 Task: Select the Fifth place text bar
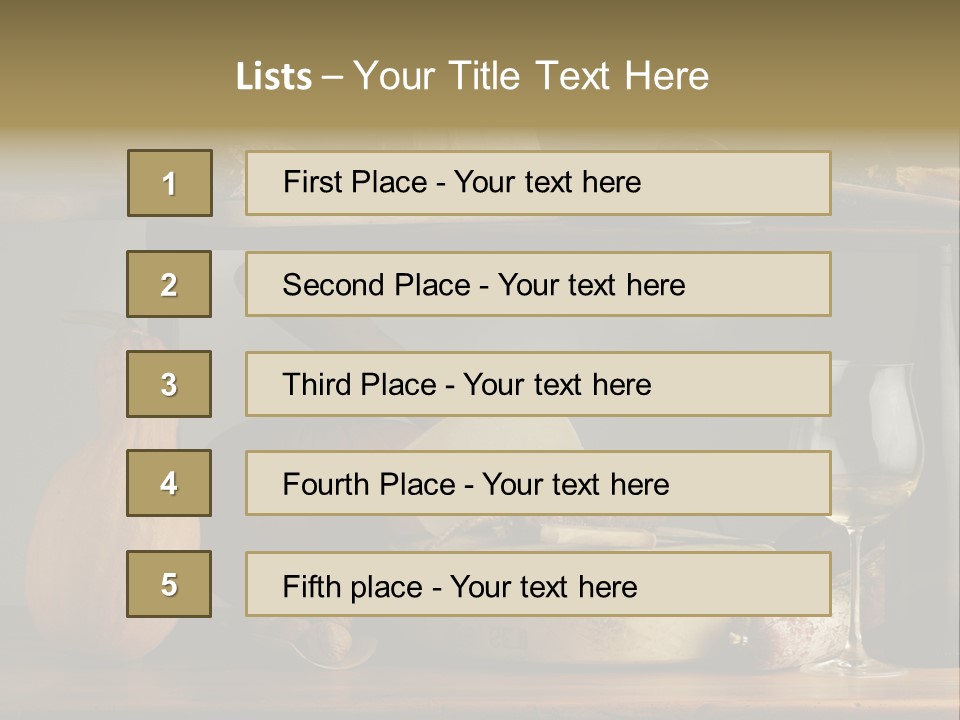pos(538,584)
